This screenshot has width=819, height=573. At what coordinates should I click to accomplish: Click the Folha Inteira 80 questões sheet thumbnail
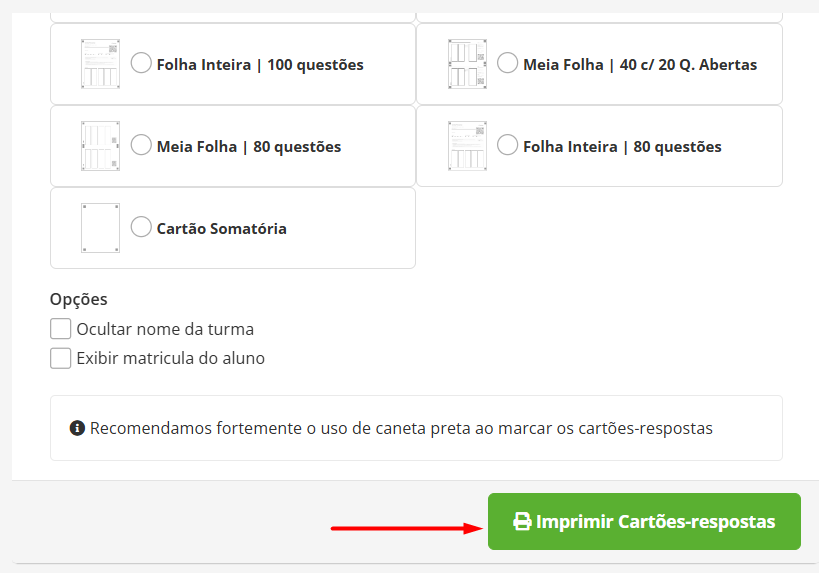[x=467, y=146]
